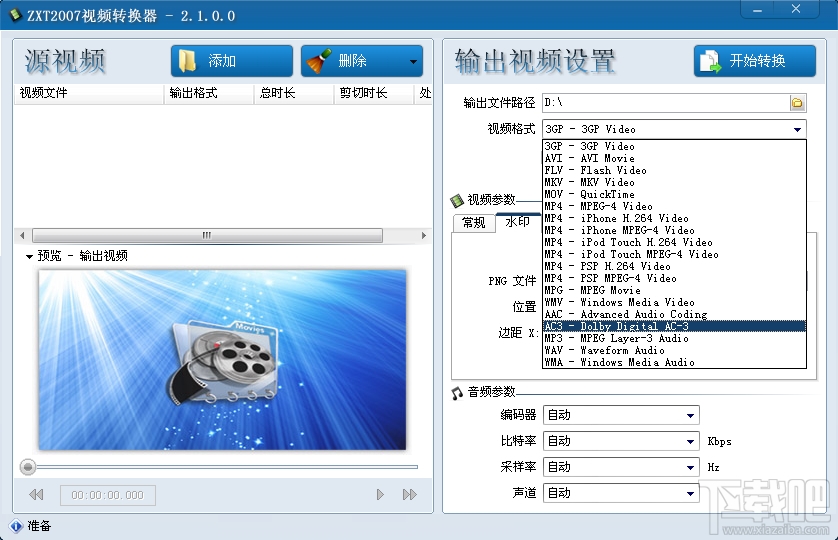
Task: Click the 音频参数 music note icon
Action: coord(456,393)
